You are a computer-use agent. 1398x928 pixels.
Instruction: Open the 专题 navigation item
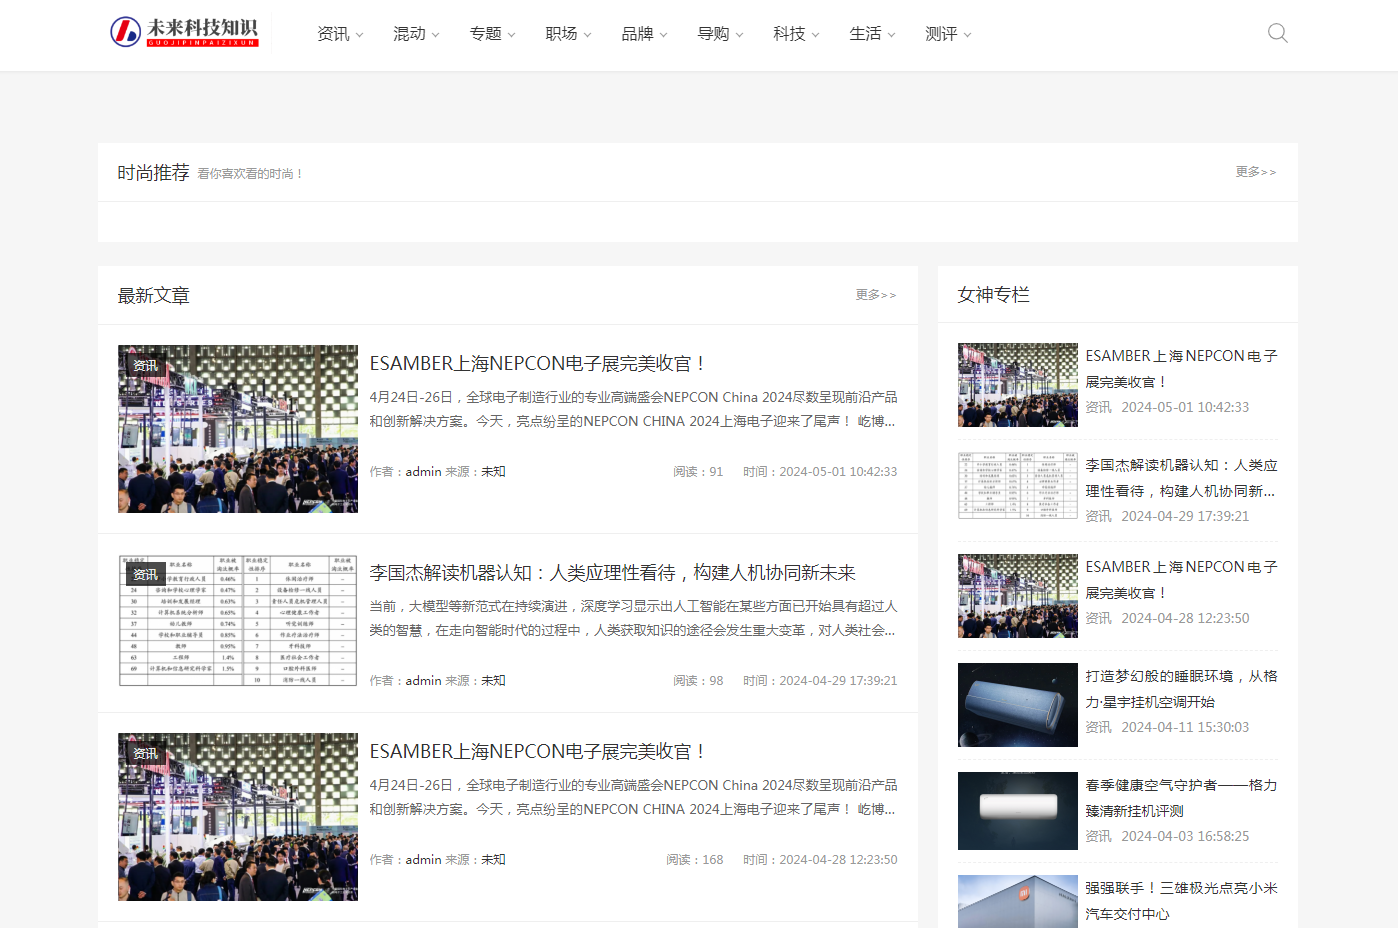[485, 34]
